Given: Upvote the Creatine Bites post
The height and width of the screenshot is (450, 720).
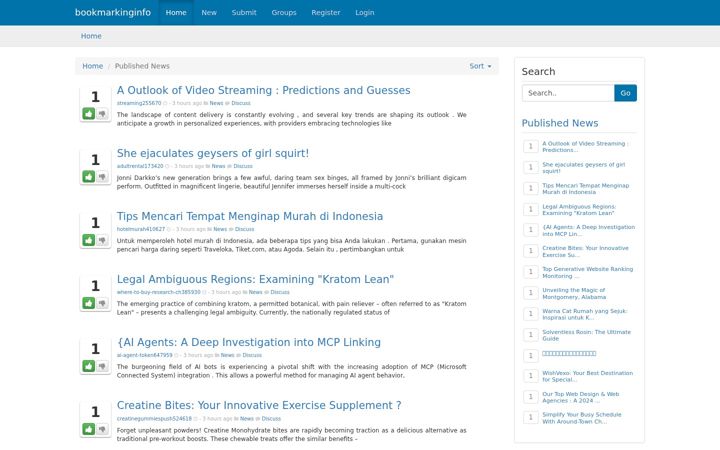Looking at the screenshot, I should 89,429.
